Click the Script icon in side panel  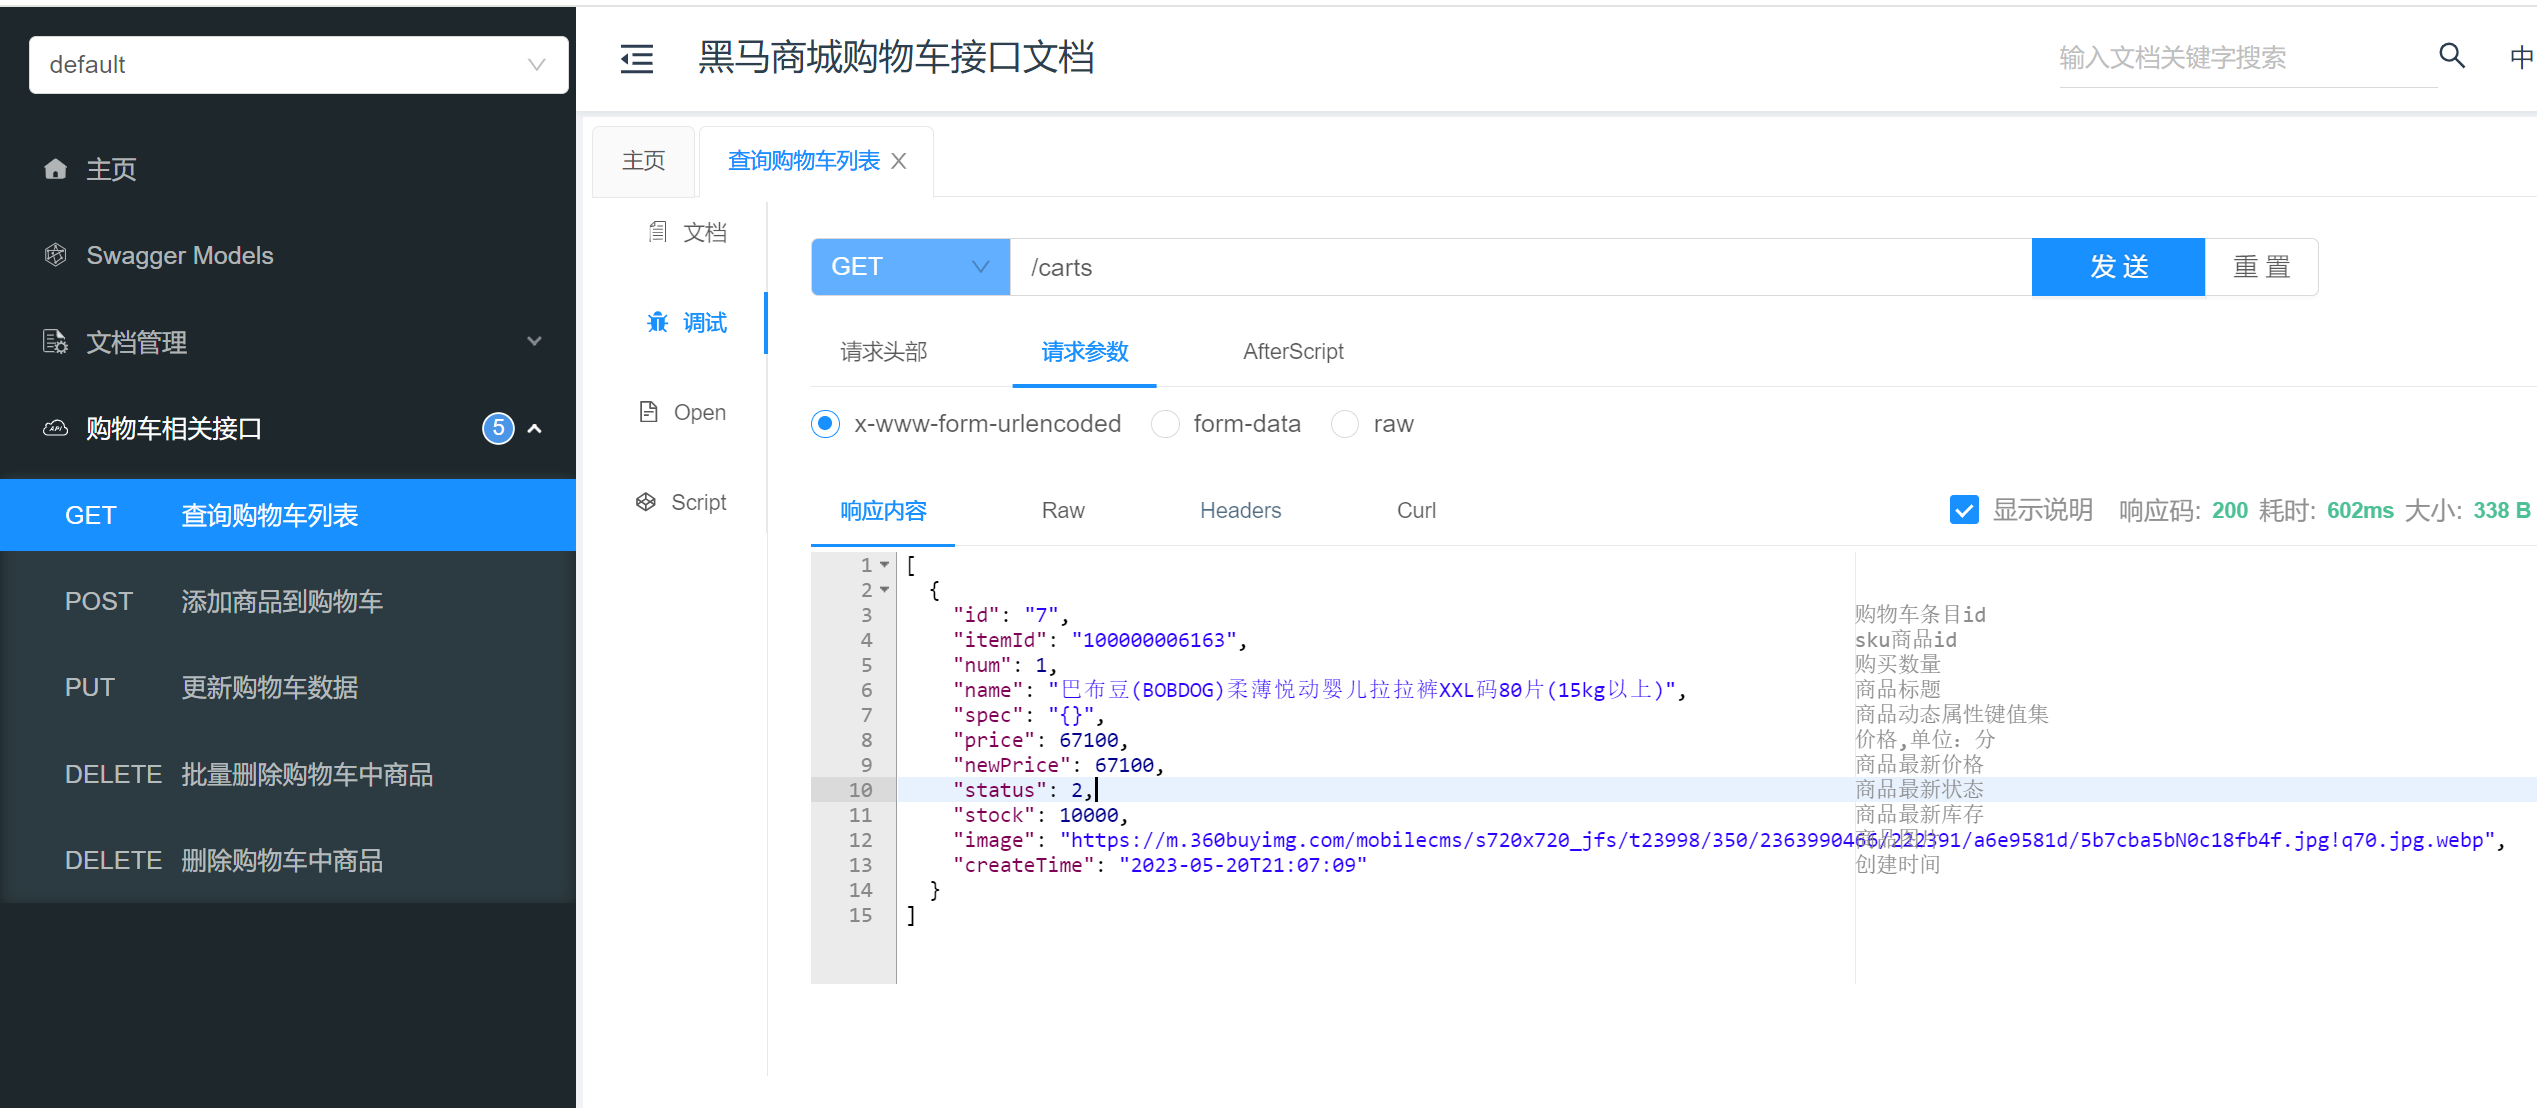[646, 502]
